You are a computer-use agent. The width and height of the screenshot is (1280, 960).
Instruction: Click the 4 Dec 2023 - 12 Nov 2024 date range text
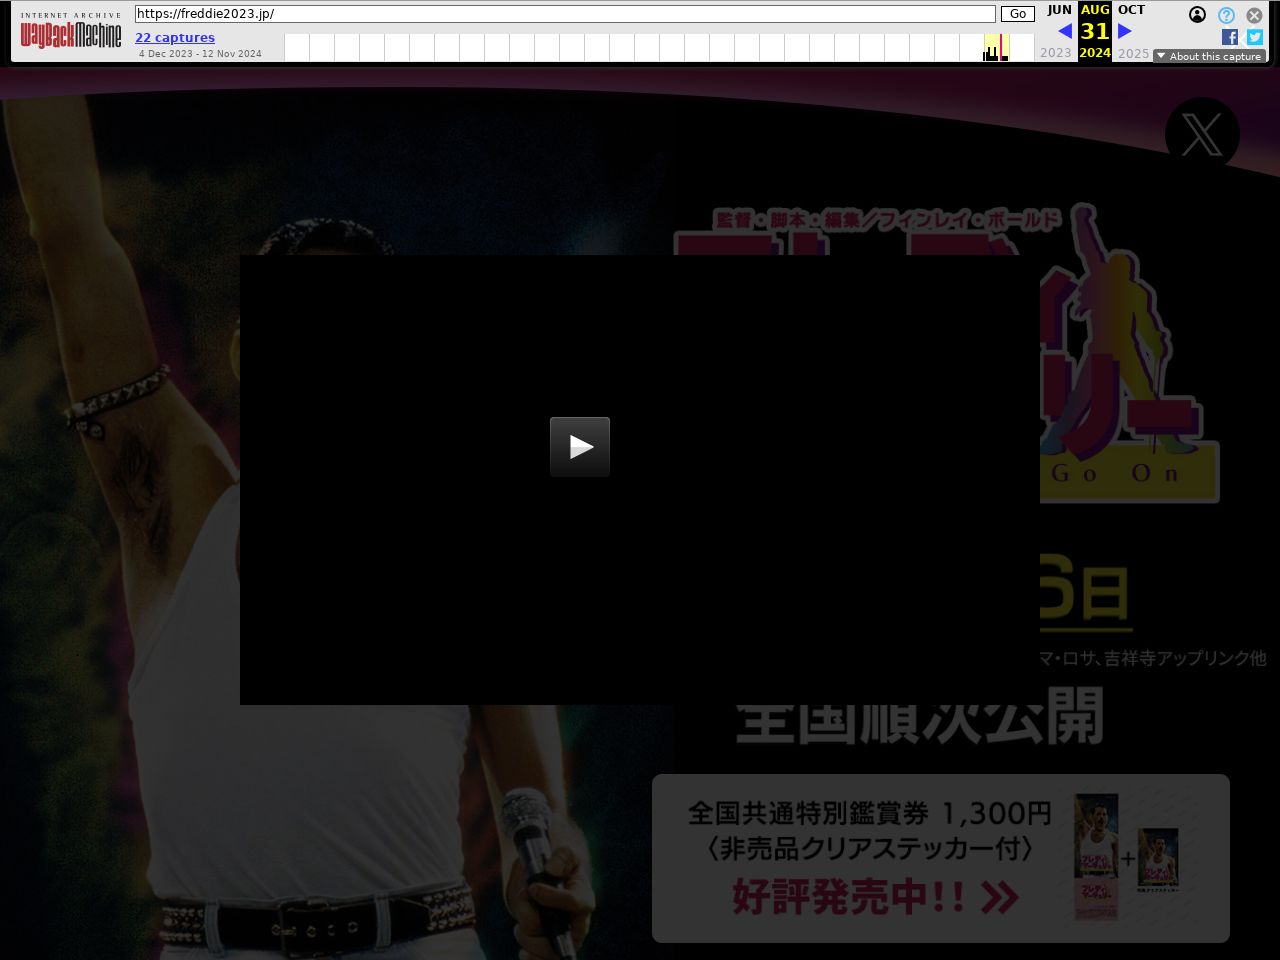pyautogui.click(x=200, y=54)
